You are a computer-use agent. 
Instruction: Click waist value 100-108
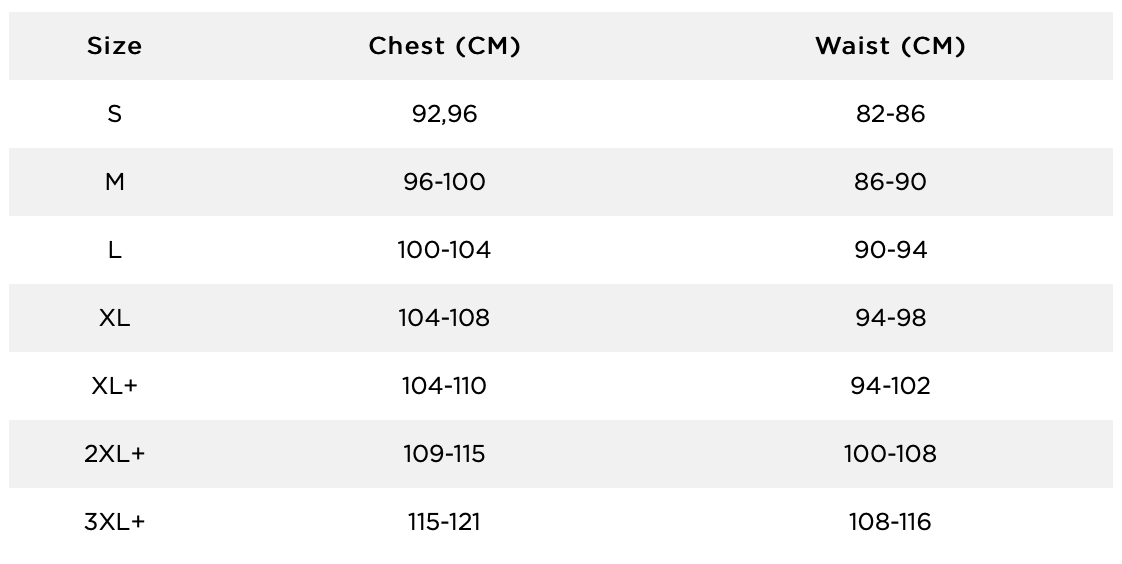[890, 454]
